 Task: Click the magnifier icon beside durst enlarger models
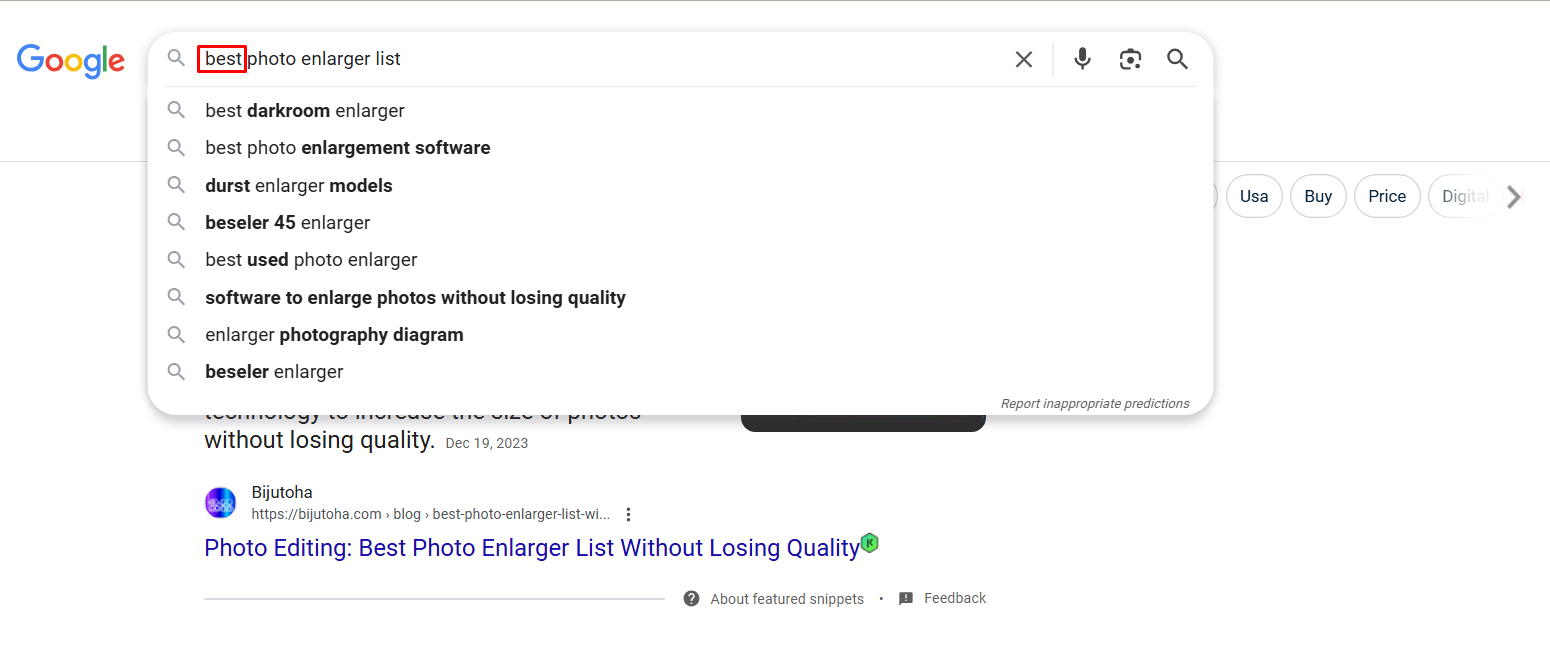pyautogui.click(x=176, y=186)
